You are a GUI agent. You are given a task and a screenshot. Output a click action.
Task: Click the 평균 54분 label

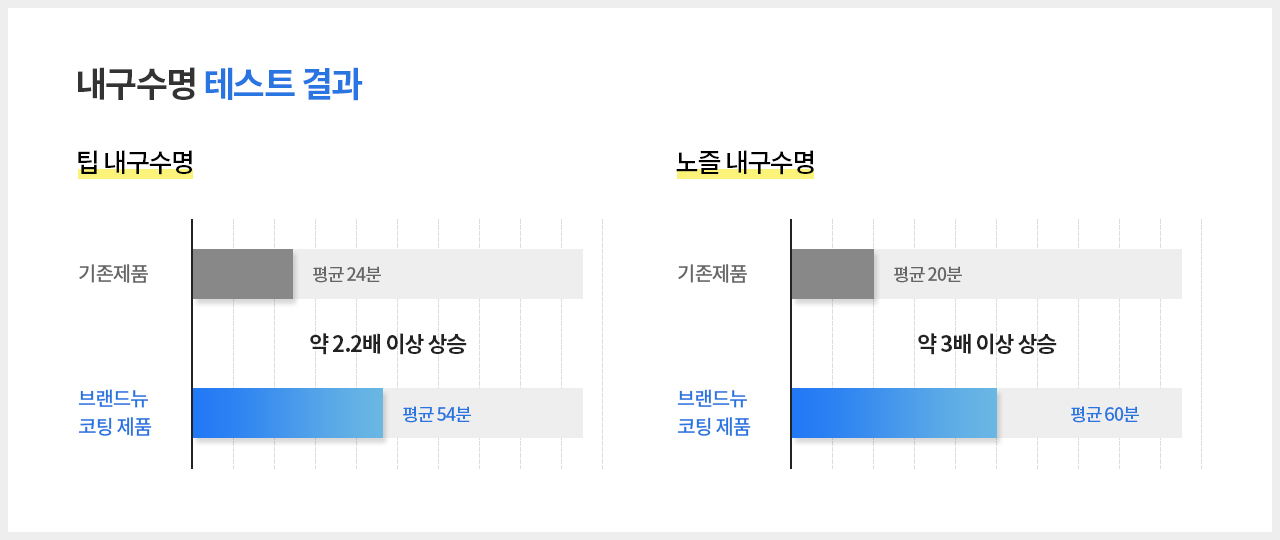coord(436,414)
